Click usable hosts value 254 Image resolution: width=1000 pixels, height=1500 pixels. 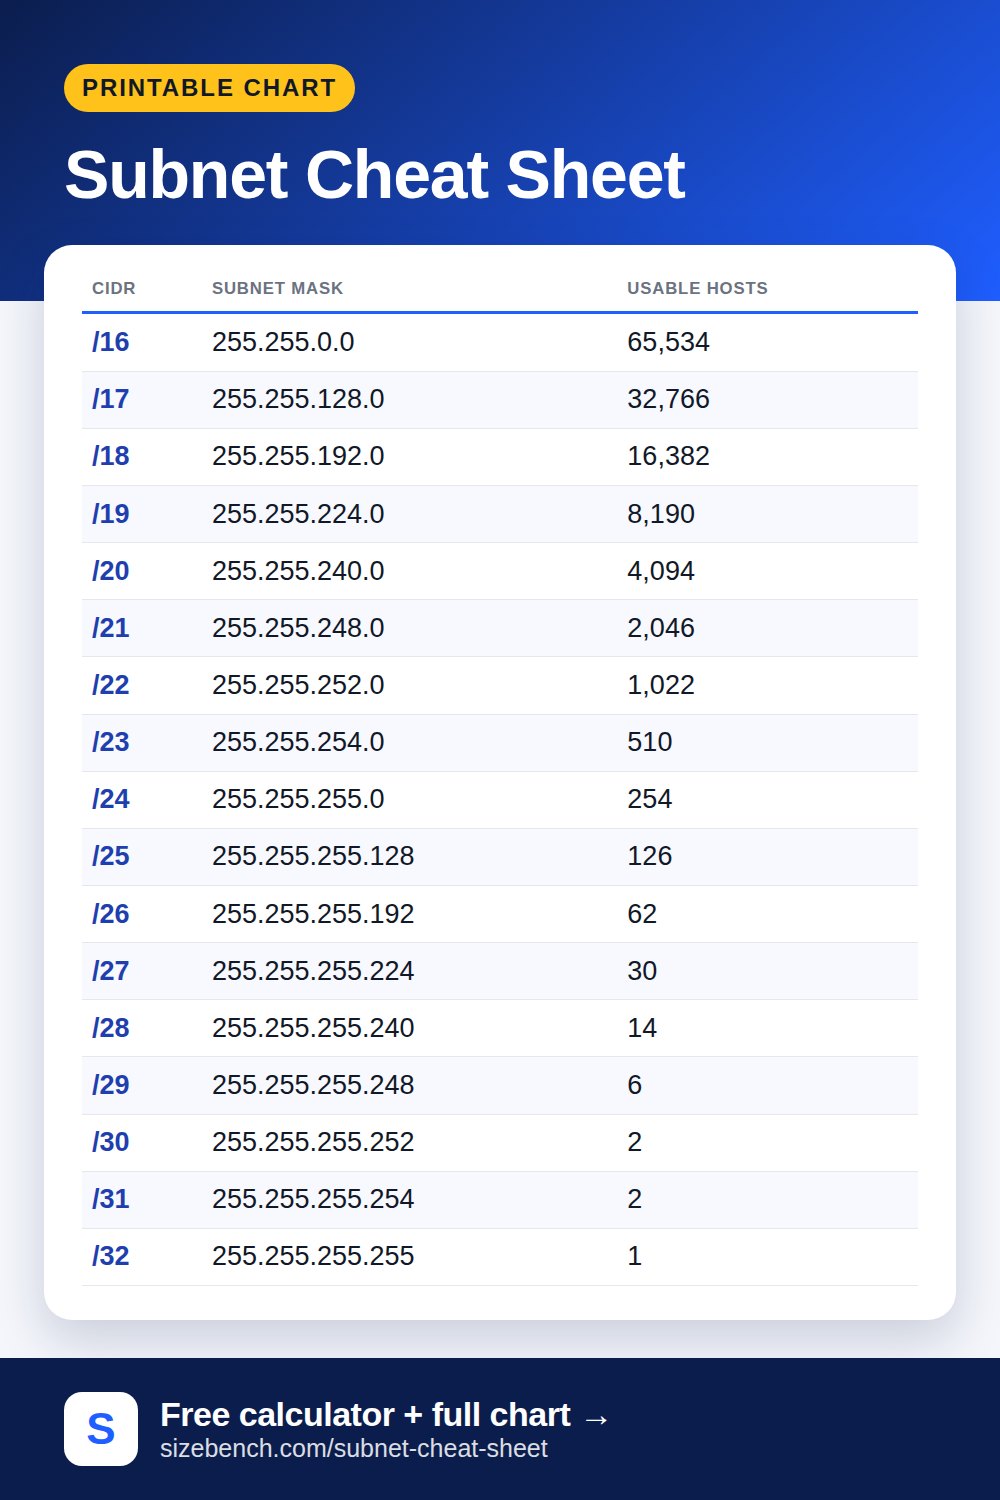click(x=650, y=799)
